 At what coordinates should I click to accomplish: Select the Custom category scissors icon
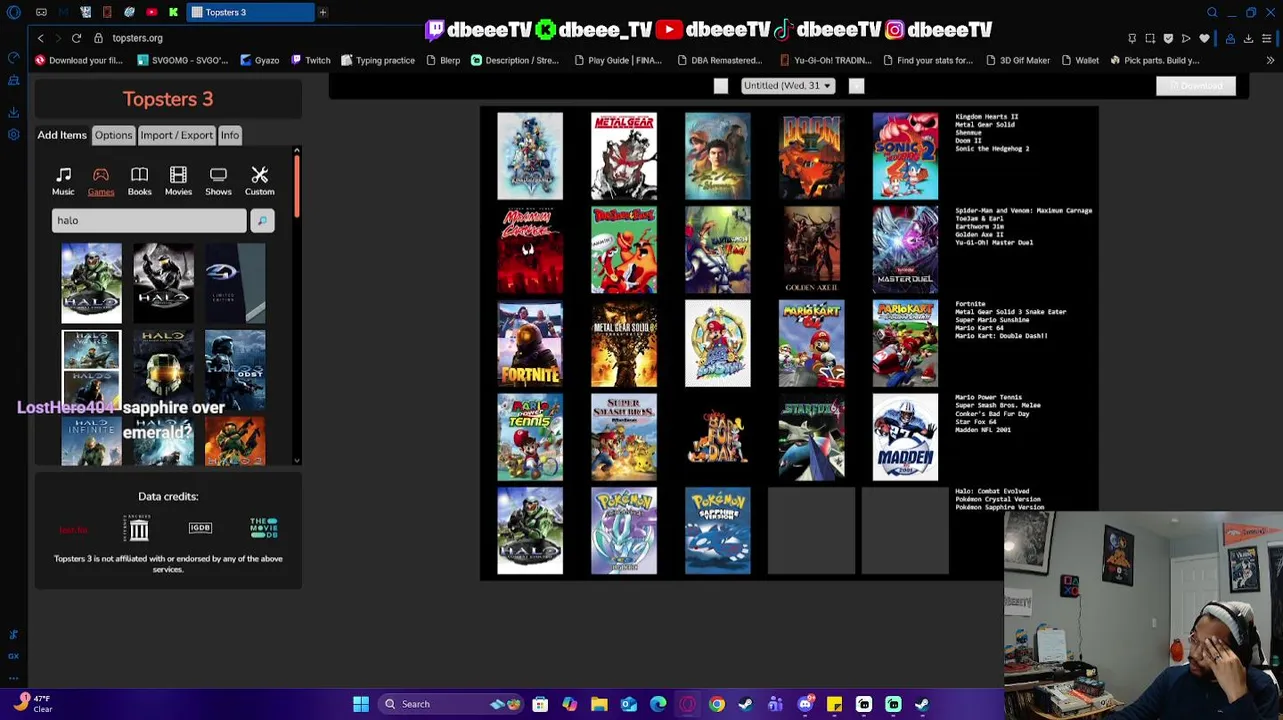259,181
